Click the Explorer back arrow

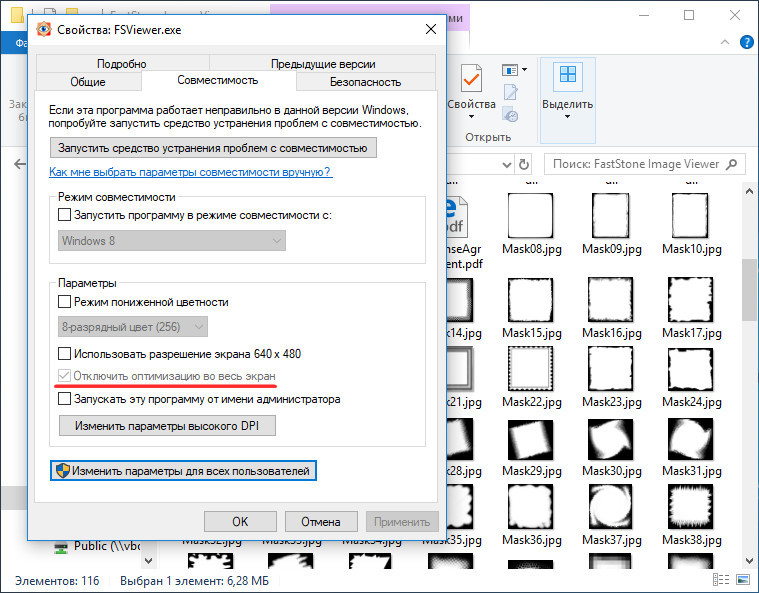click(x=20, y=164)
